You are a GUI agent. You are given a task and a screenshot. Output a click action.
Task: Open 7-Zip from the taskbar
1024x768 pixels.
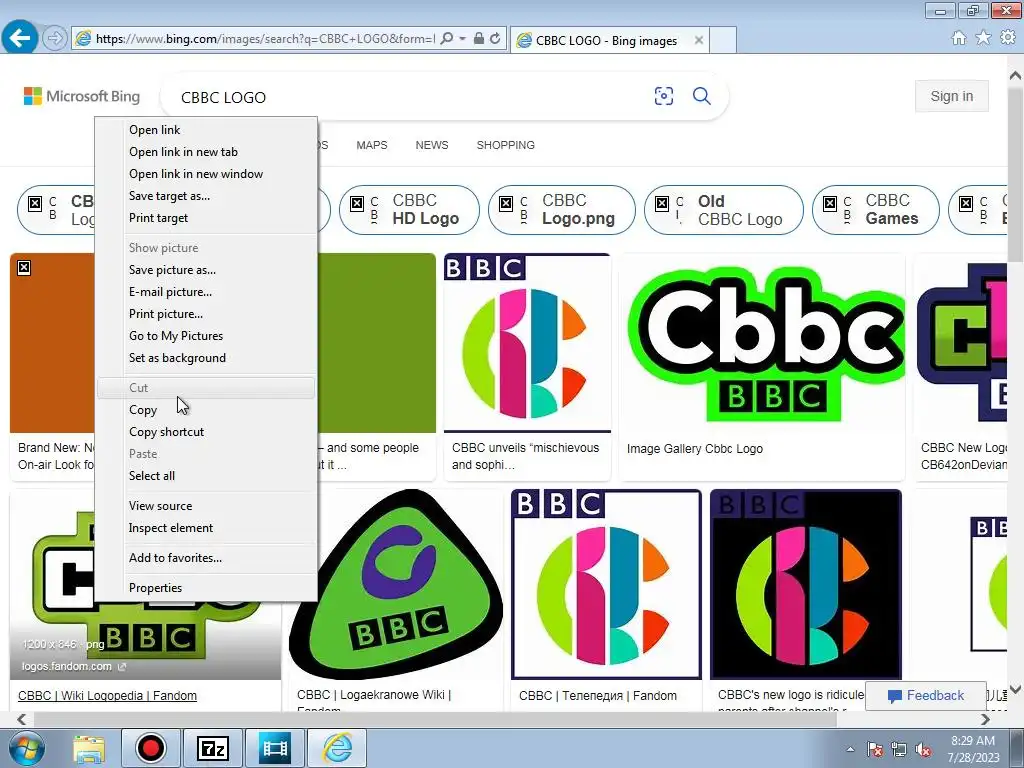213,748
